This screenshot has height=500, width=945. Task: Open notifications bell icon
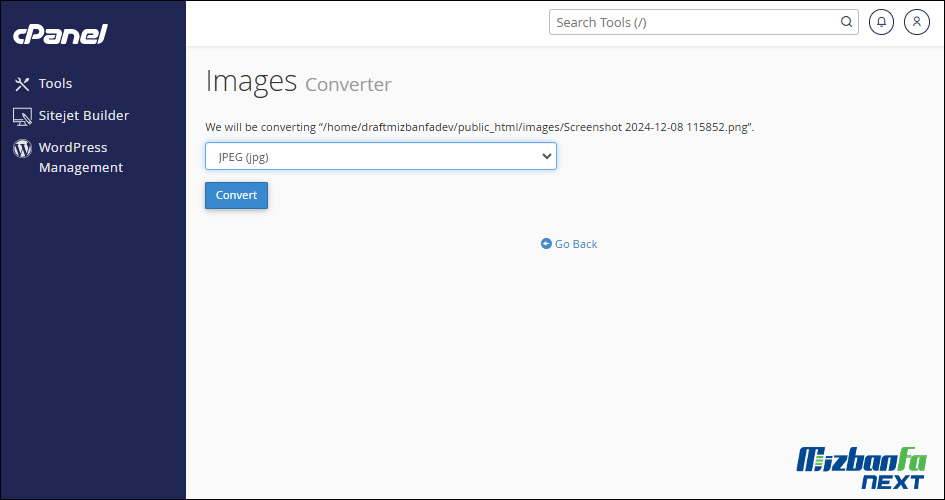[881, 22]
